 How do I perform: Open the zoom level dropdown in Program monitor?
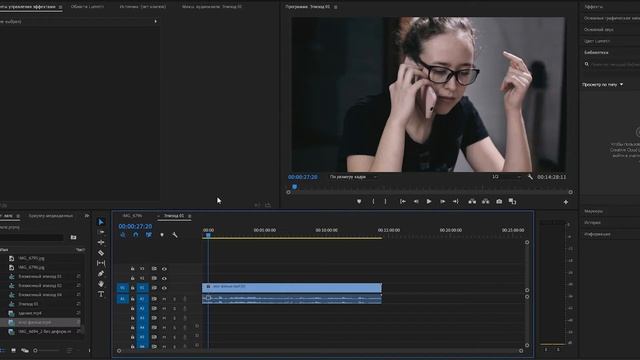click(353, 177)
